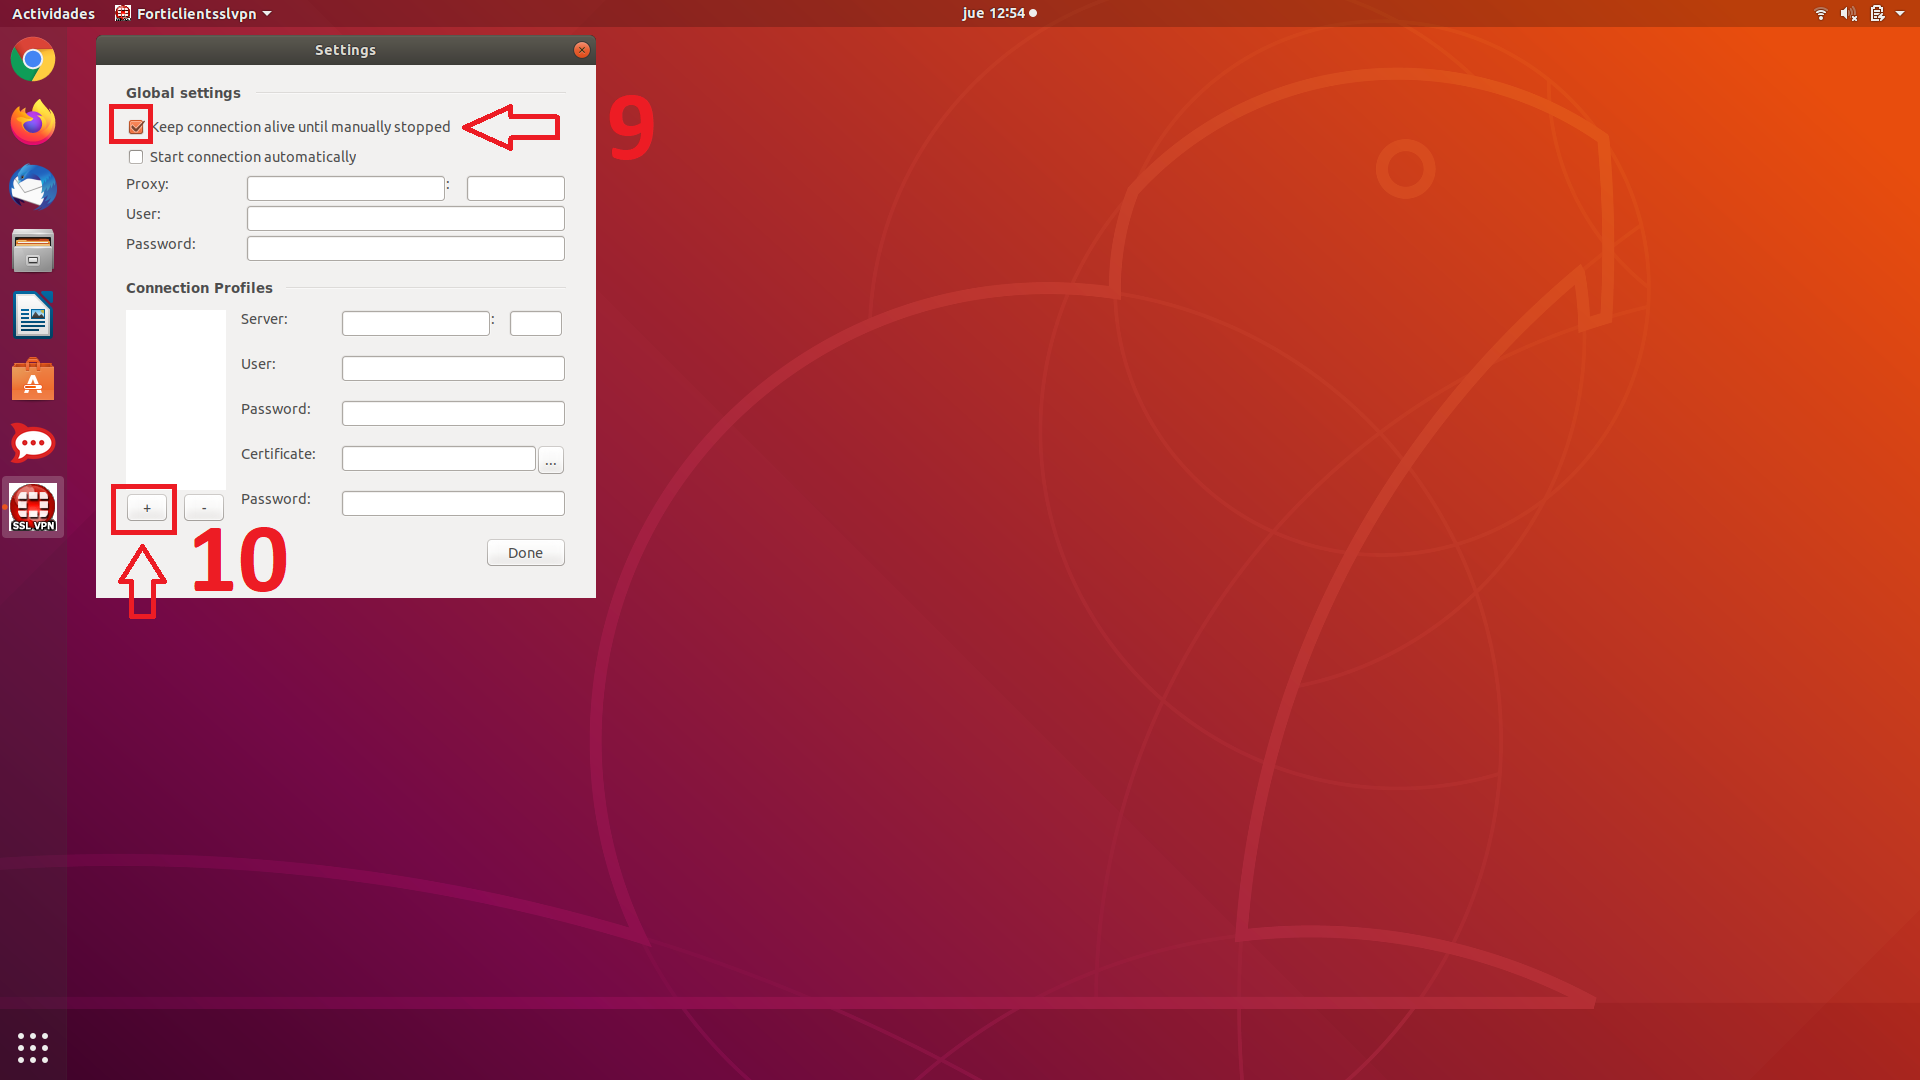Screen dimensions: 1920x1080
Task: Open the Actividades overview
Action: [x=53, y=13]
